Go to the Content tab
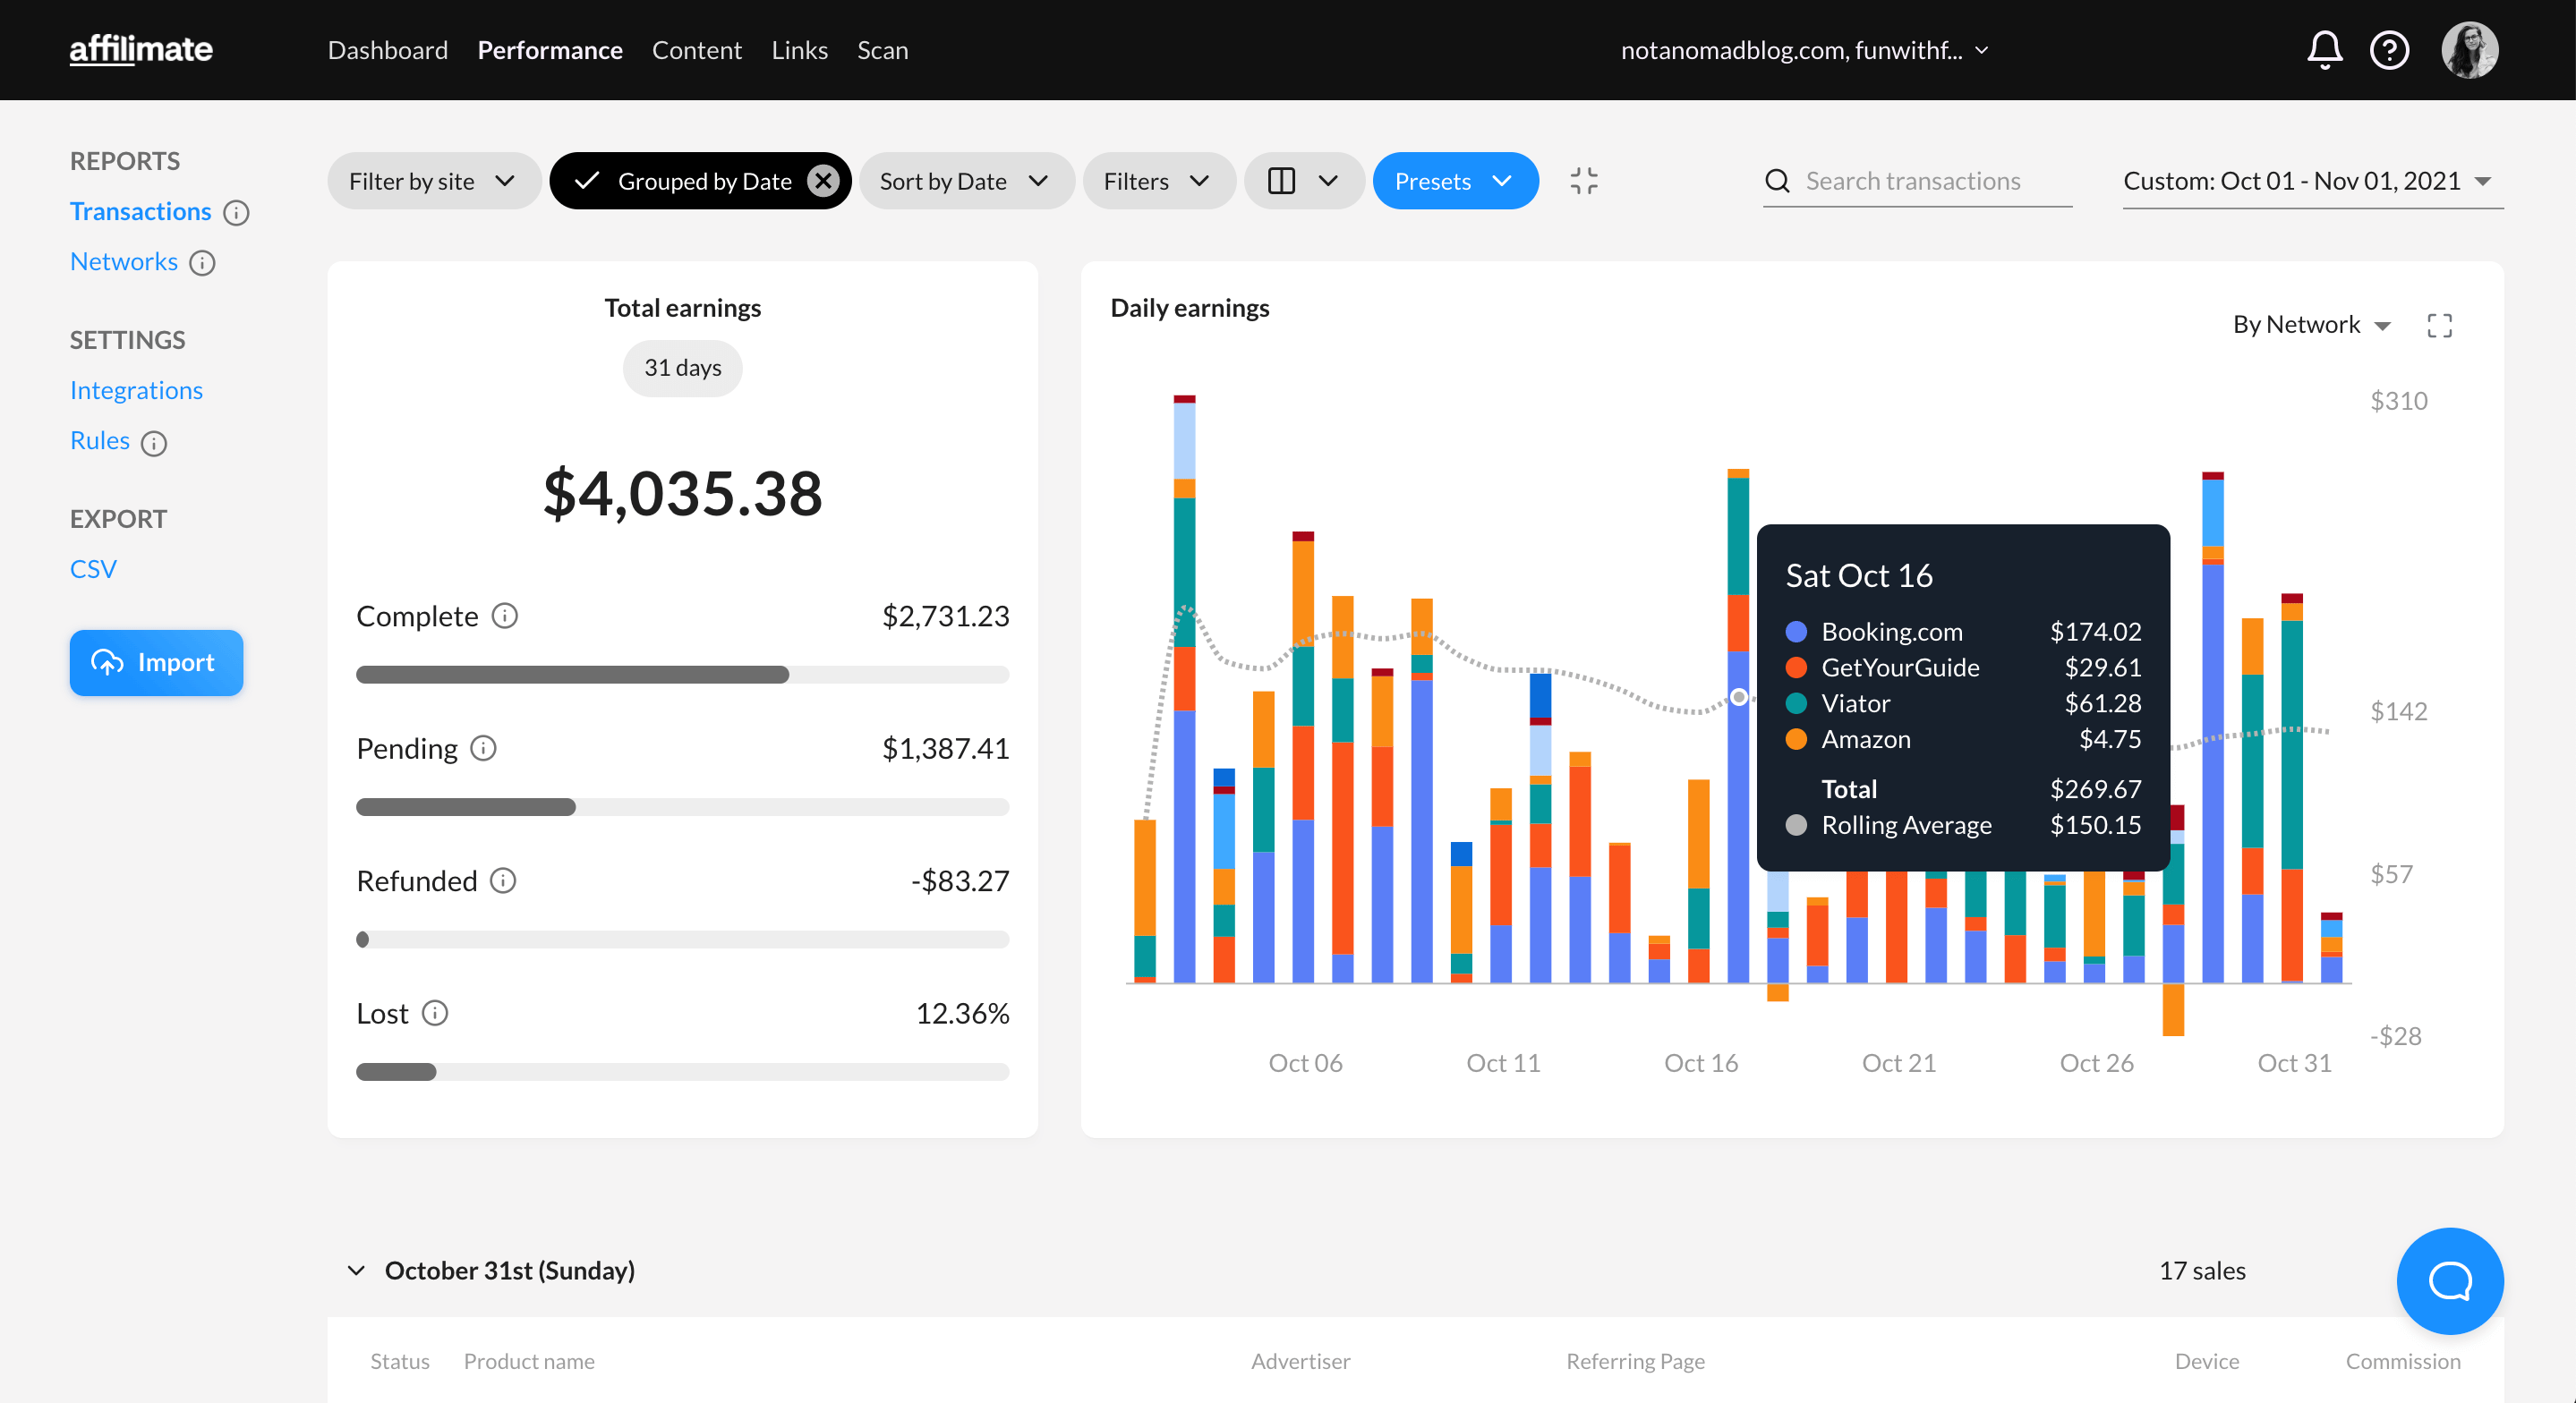Screen dimensions: 2576x1403 (x=697, y=50)
